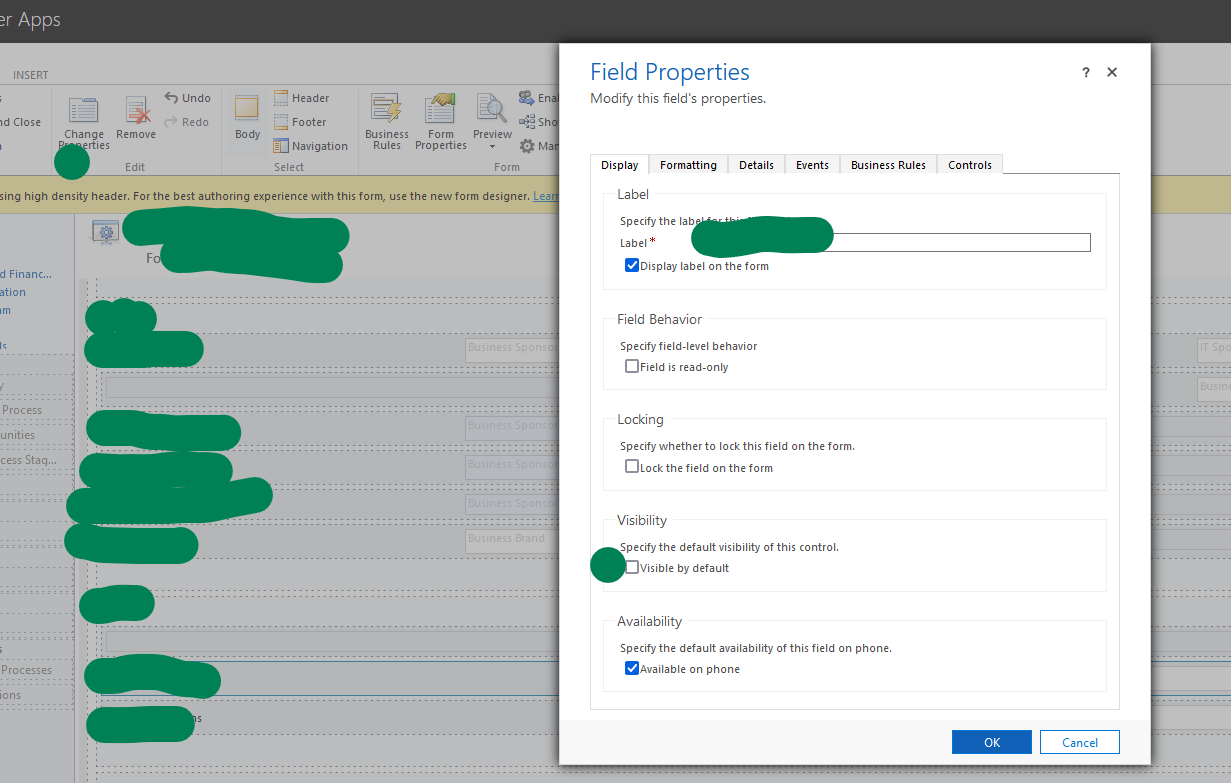Disable Available on phone
This screenshot has width=1231, height=783.
[631, 668]
